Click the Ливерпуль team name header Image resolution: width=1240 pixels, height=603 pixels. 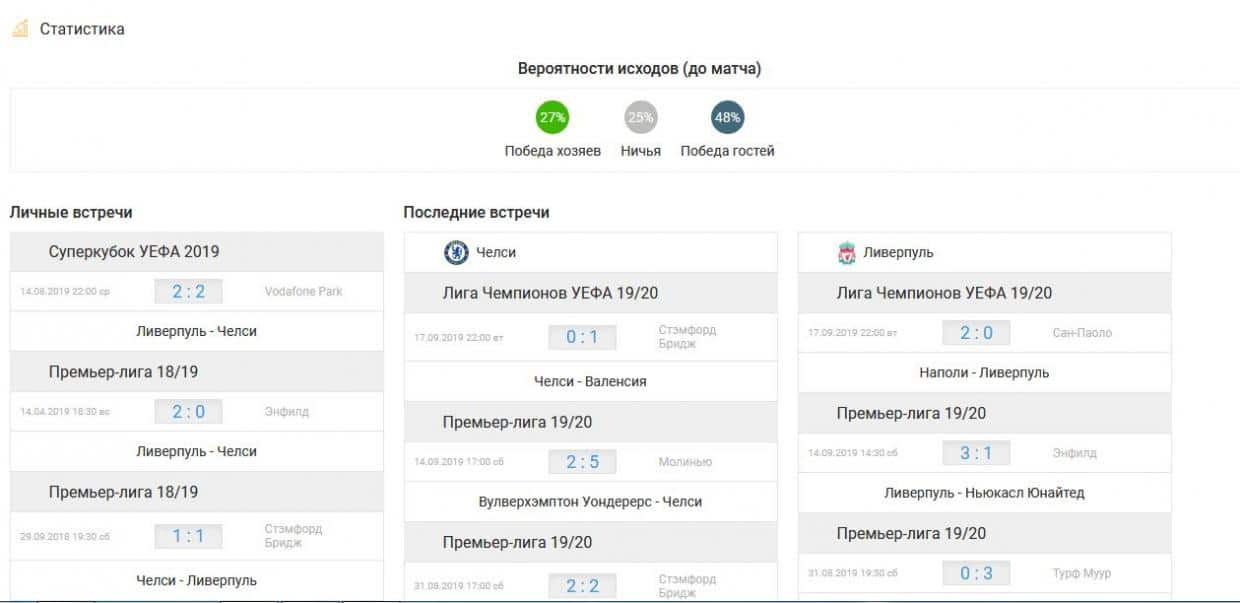(898, 252)
